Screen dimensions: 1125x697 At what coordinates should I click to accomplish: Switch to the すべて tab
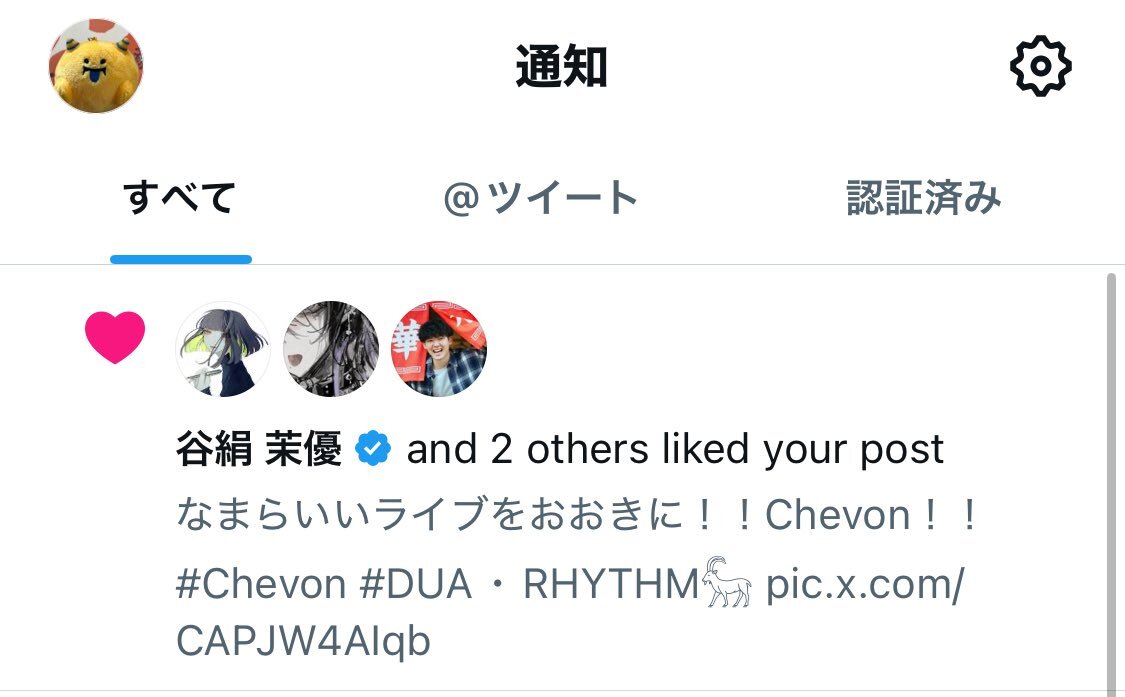click(x=180, y=197)
